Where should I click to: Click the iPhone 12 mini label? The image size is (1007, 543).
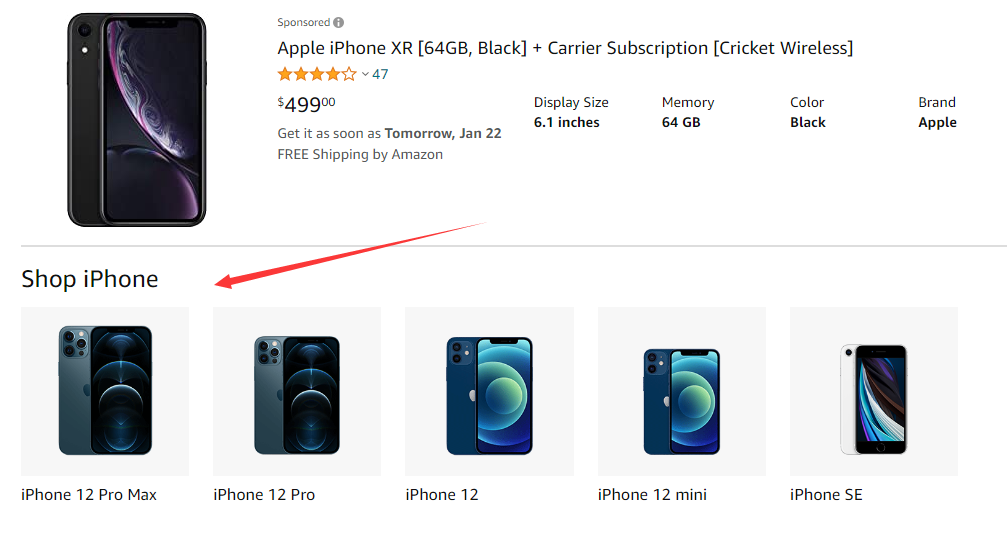[x=652, y=495]
